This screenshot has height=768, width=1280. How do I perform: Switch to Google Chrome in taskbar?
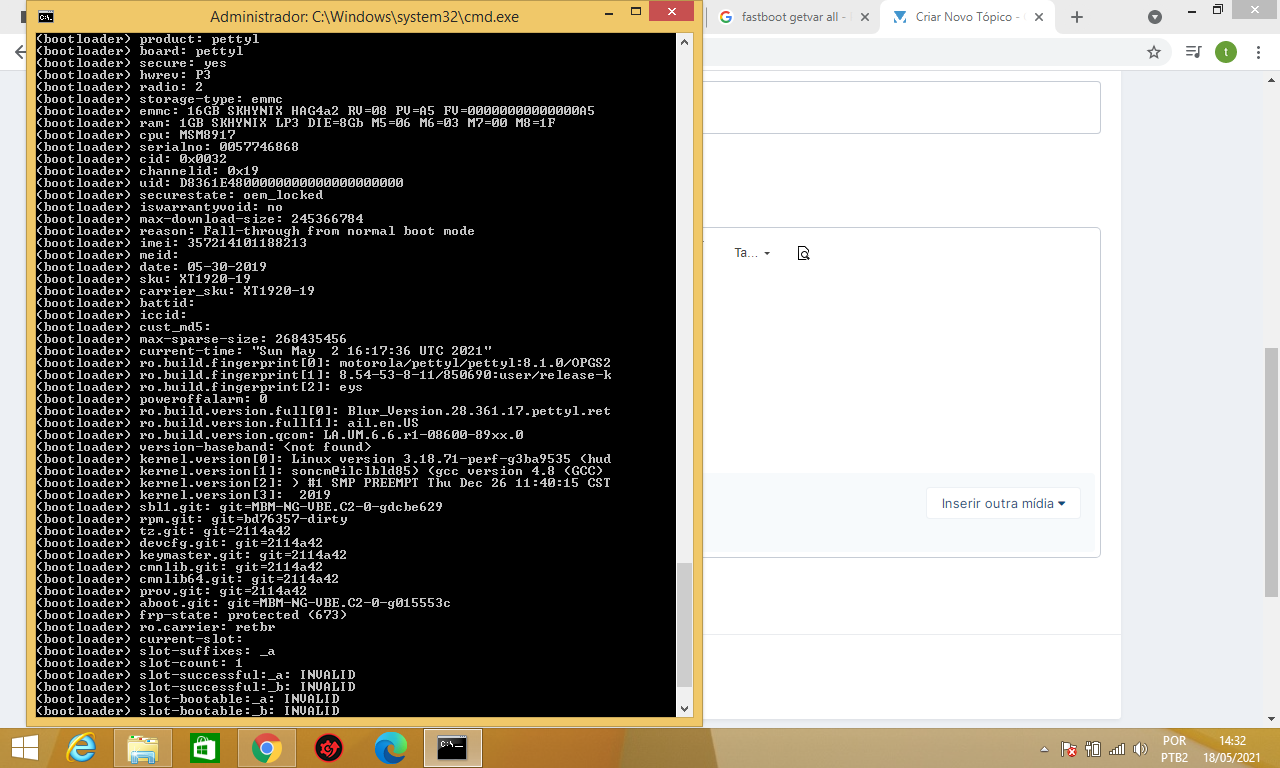[x=267, y=747]
